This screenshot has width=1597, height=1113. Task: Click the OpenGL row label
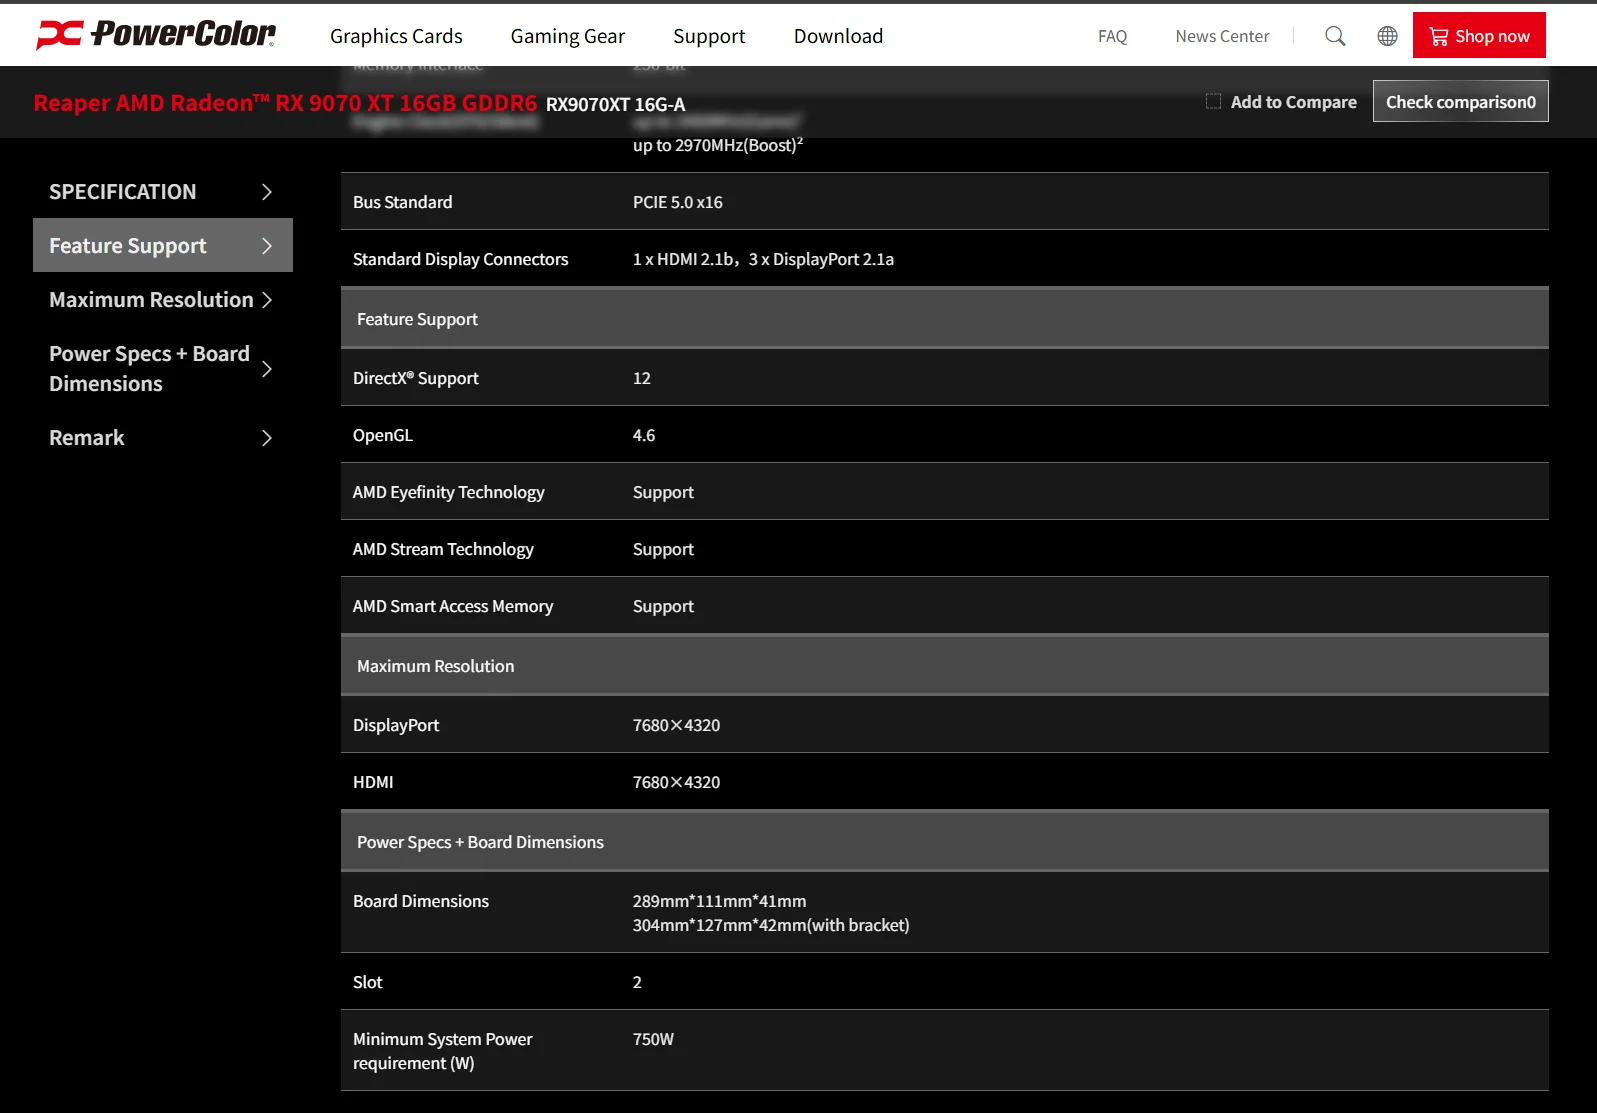(382, 435)
